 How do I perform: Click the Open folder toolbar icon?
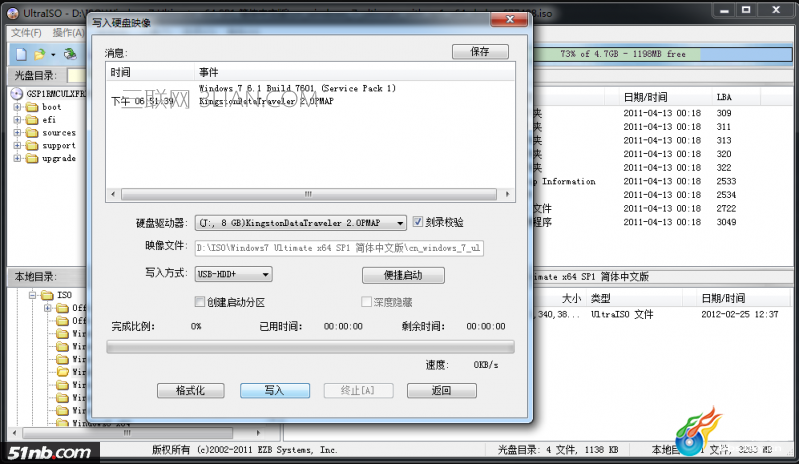(x=39, y=53)
